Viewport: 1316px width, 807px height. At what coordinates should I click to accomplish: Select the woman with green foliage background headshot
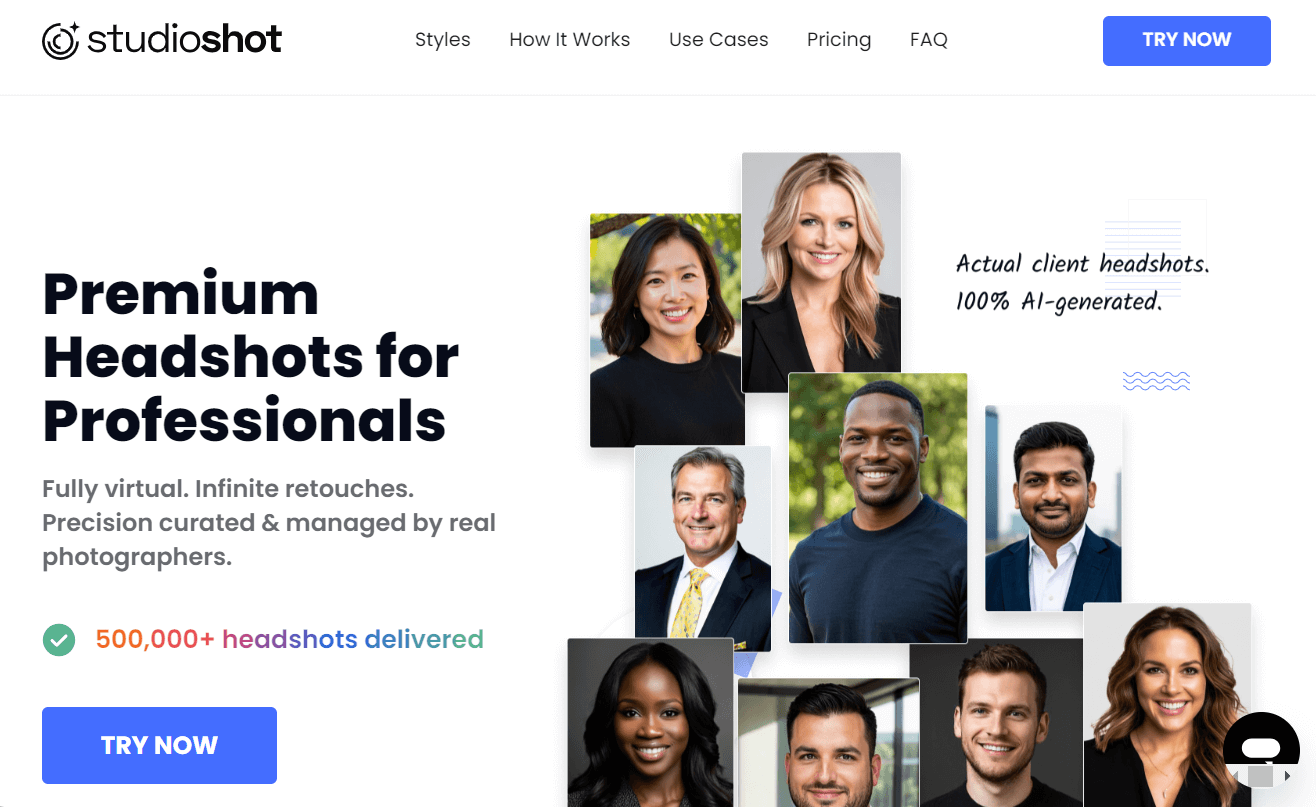coord(666,330)
